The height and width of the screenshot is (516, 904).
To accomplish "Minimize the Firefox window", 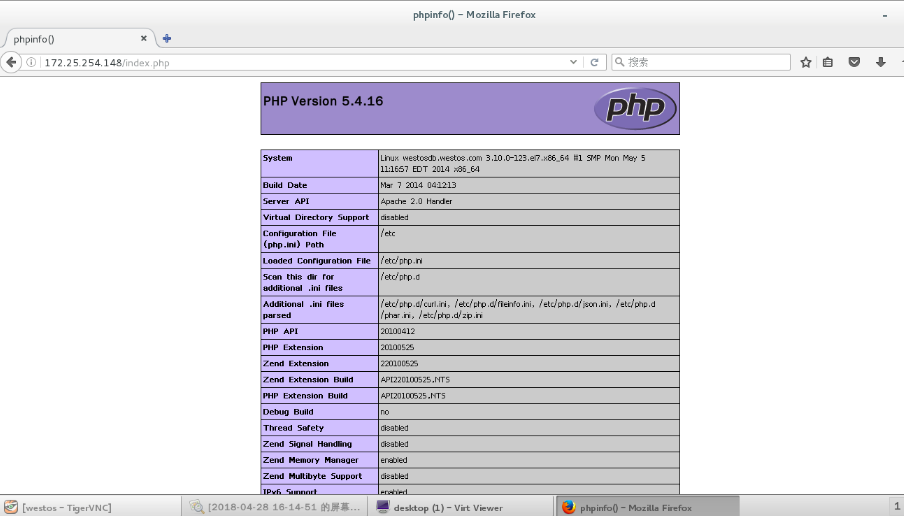I will (884, 16).
